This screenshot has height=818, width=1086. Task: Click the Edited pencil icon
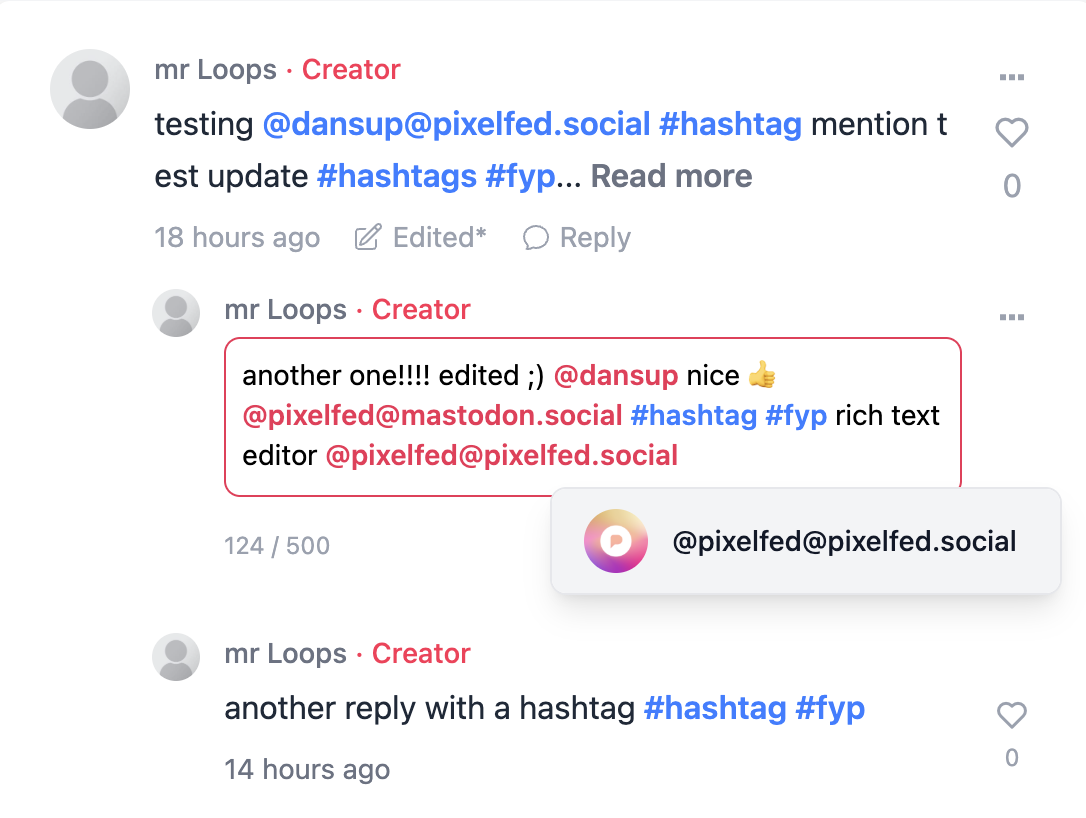coord(368,238)
